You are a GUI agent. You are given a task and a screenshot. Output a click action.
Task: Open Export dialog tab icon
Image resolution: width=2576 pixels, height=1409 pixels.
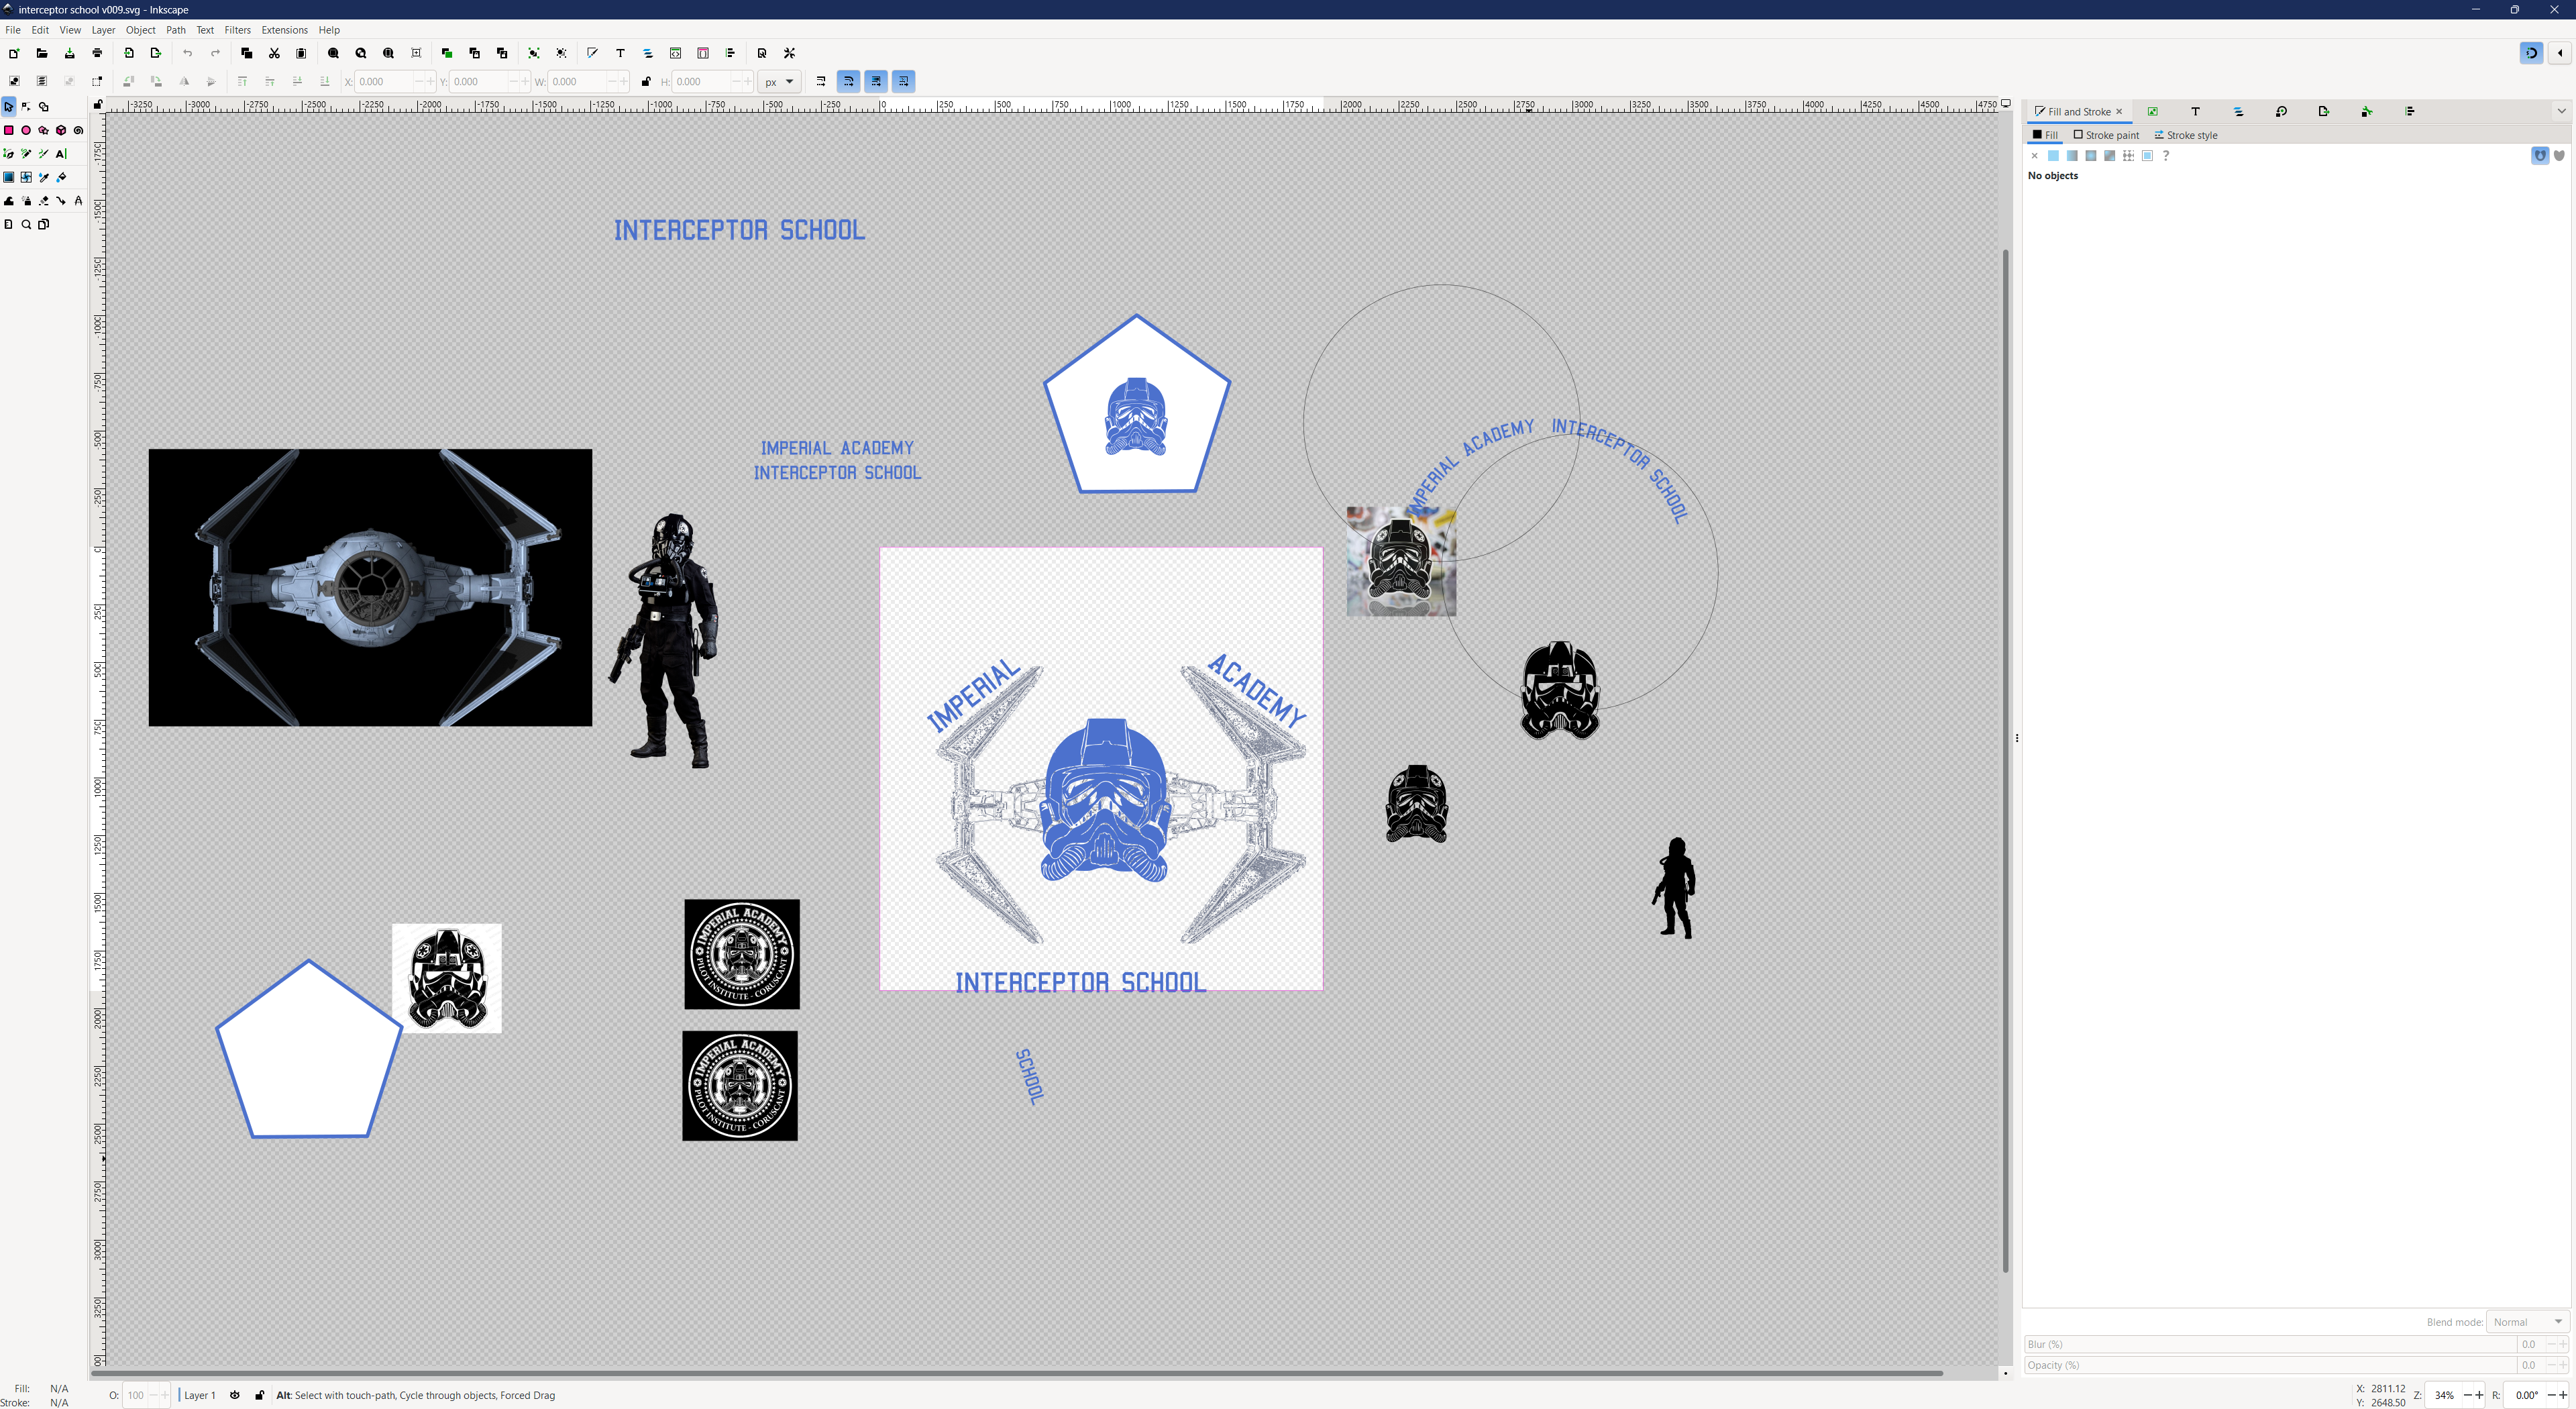(2323, 111)
